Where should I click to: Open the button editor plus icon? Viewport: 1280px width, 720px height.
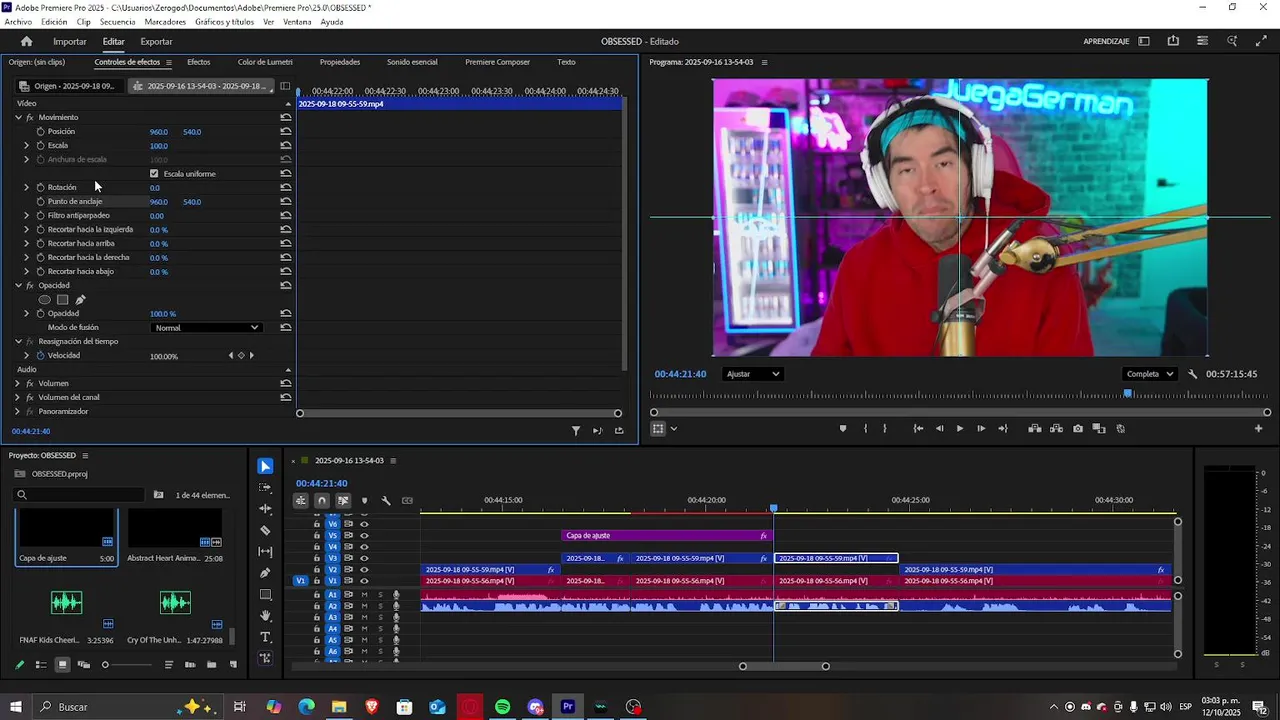click(x=1258, y=428)
